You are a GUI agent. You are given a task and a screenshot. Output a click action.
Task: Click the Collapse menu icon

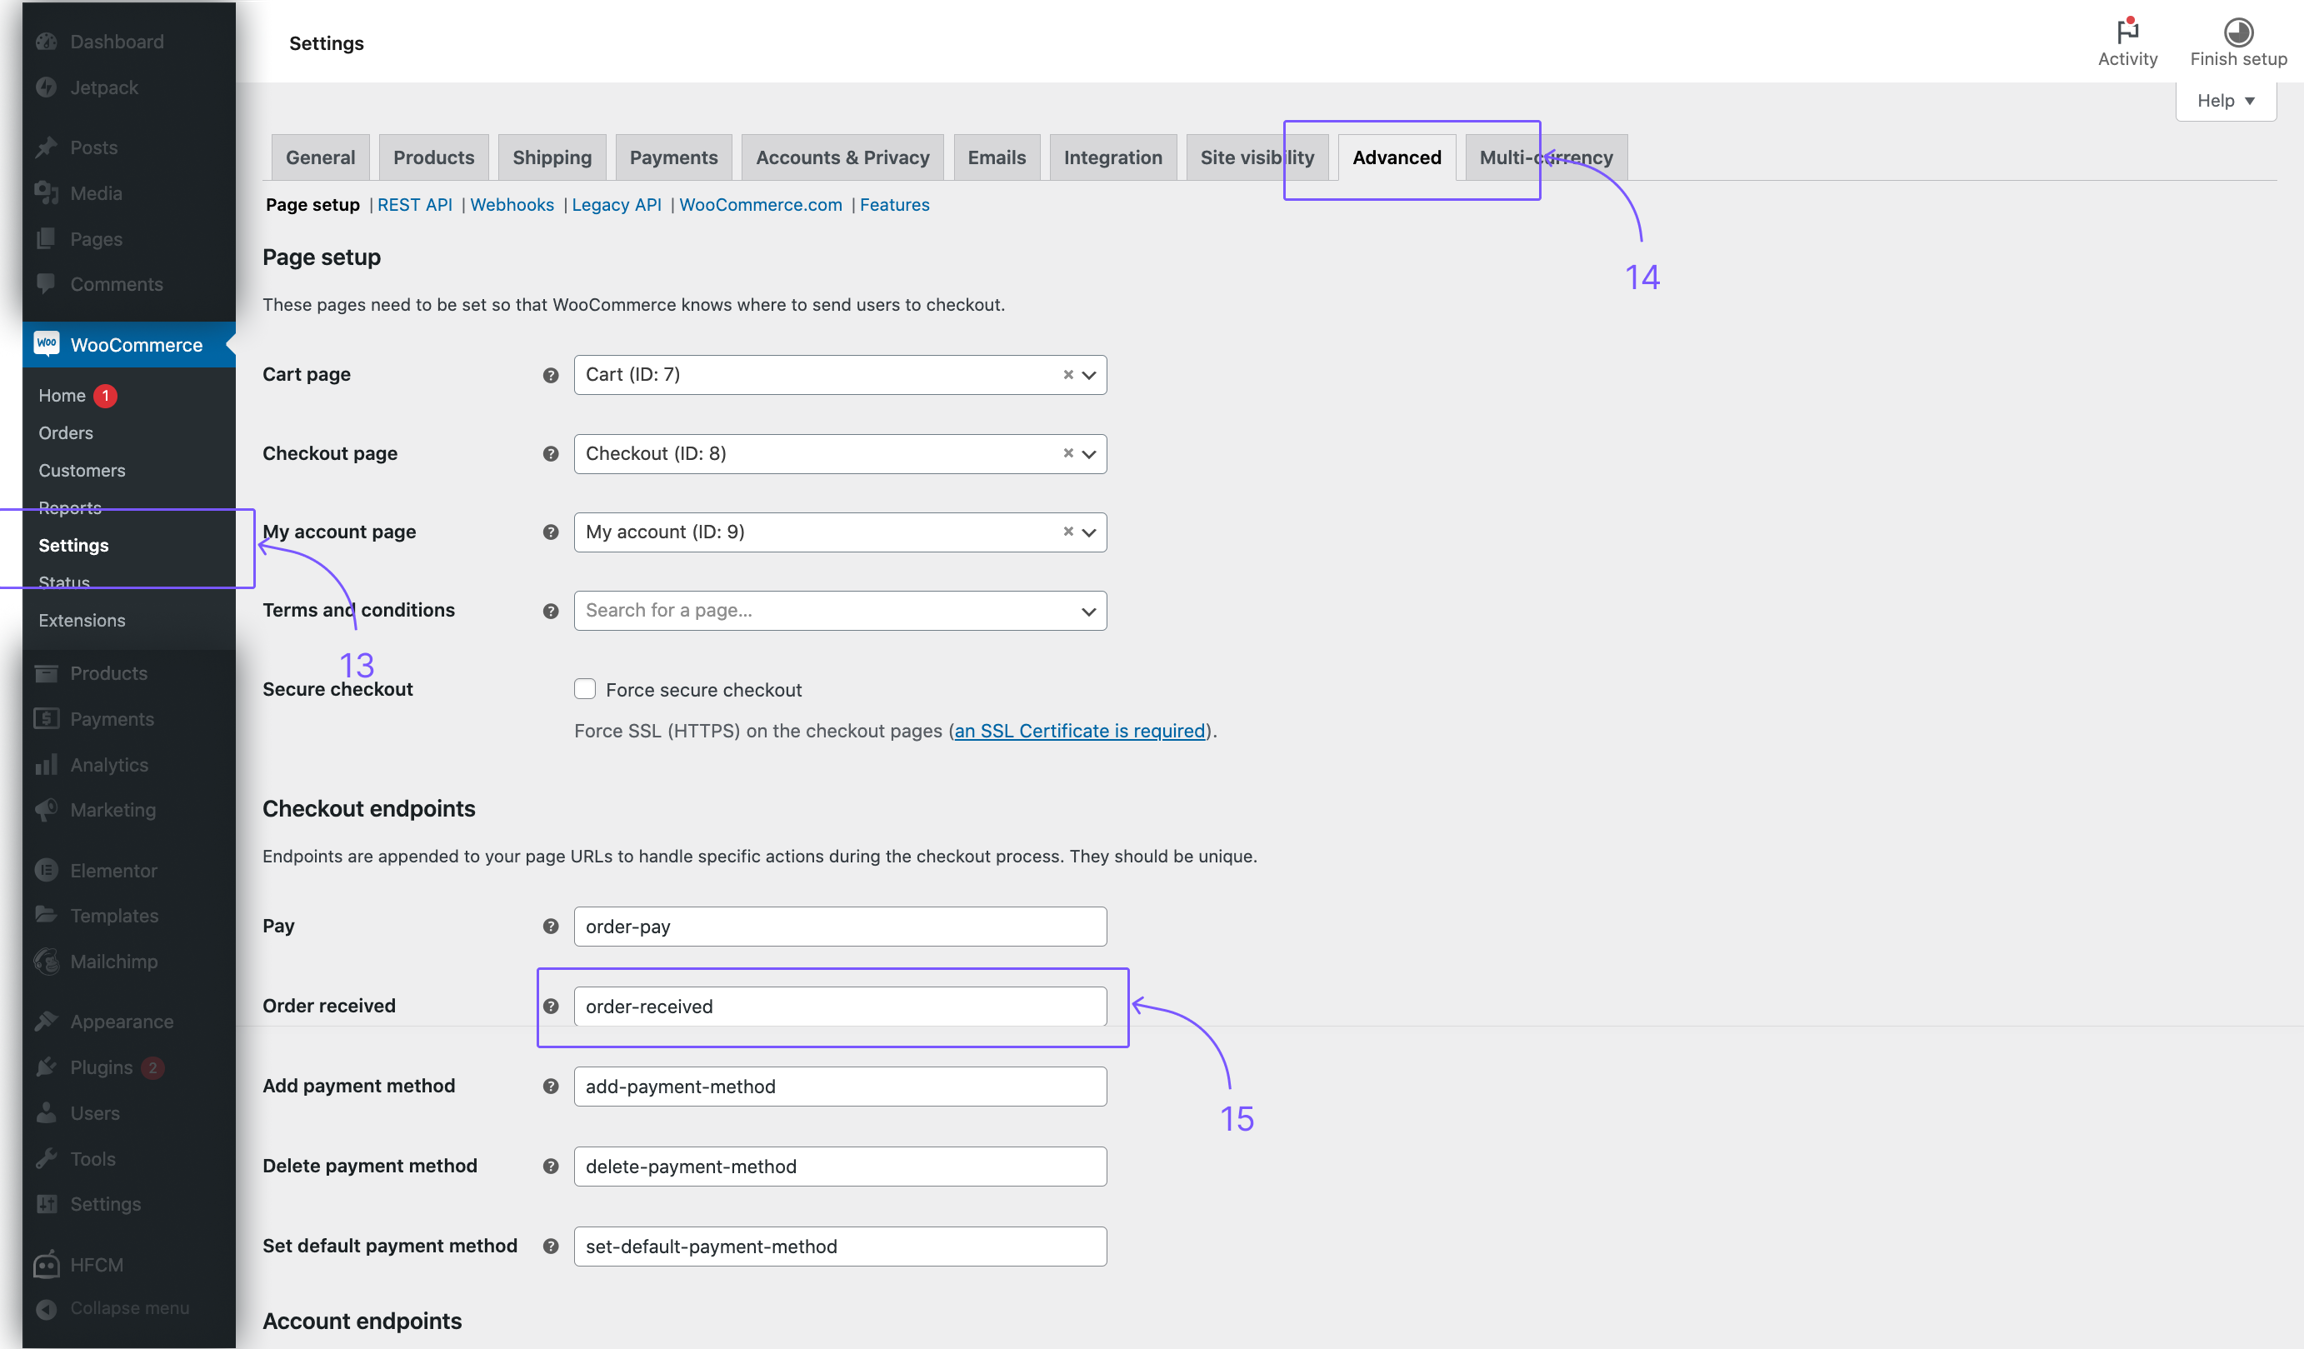(46, 1308)
